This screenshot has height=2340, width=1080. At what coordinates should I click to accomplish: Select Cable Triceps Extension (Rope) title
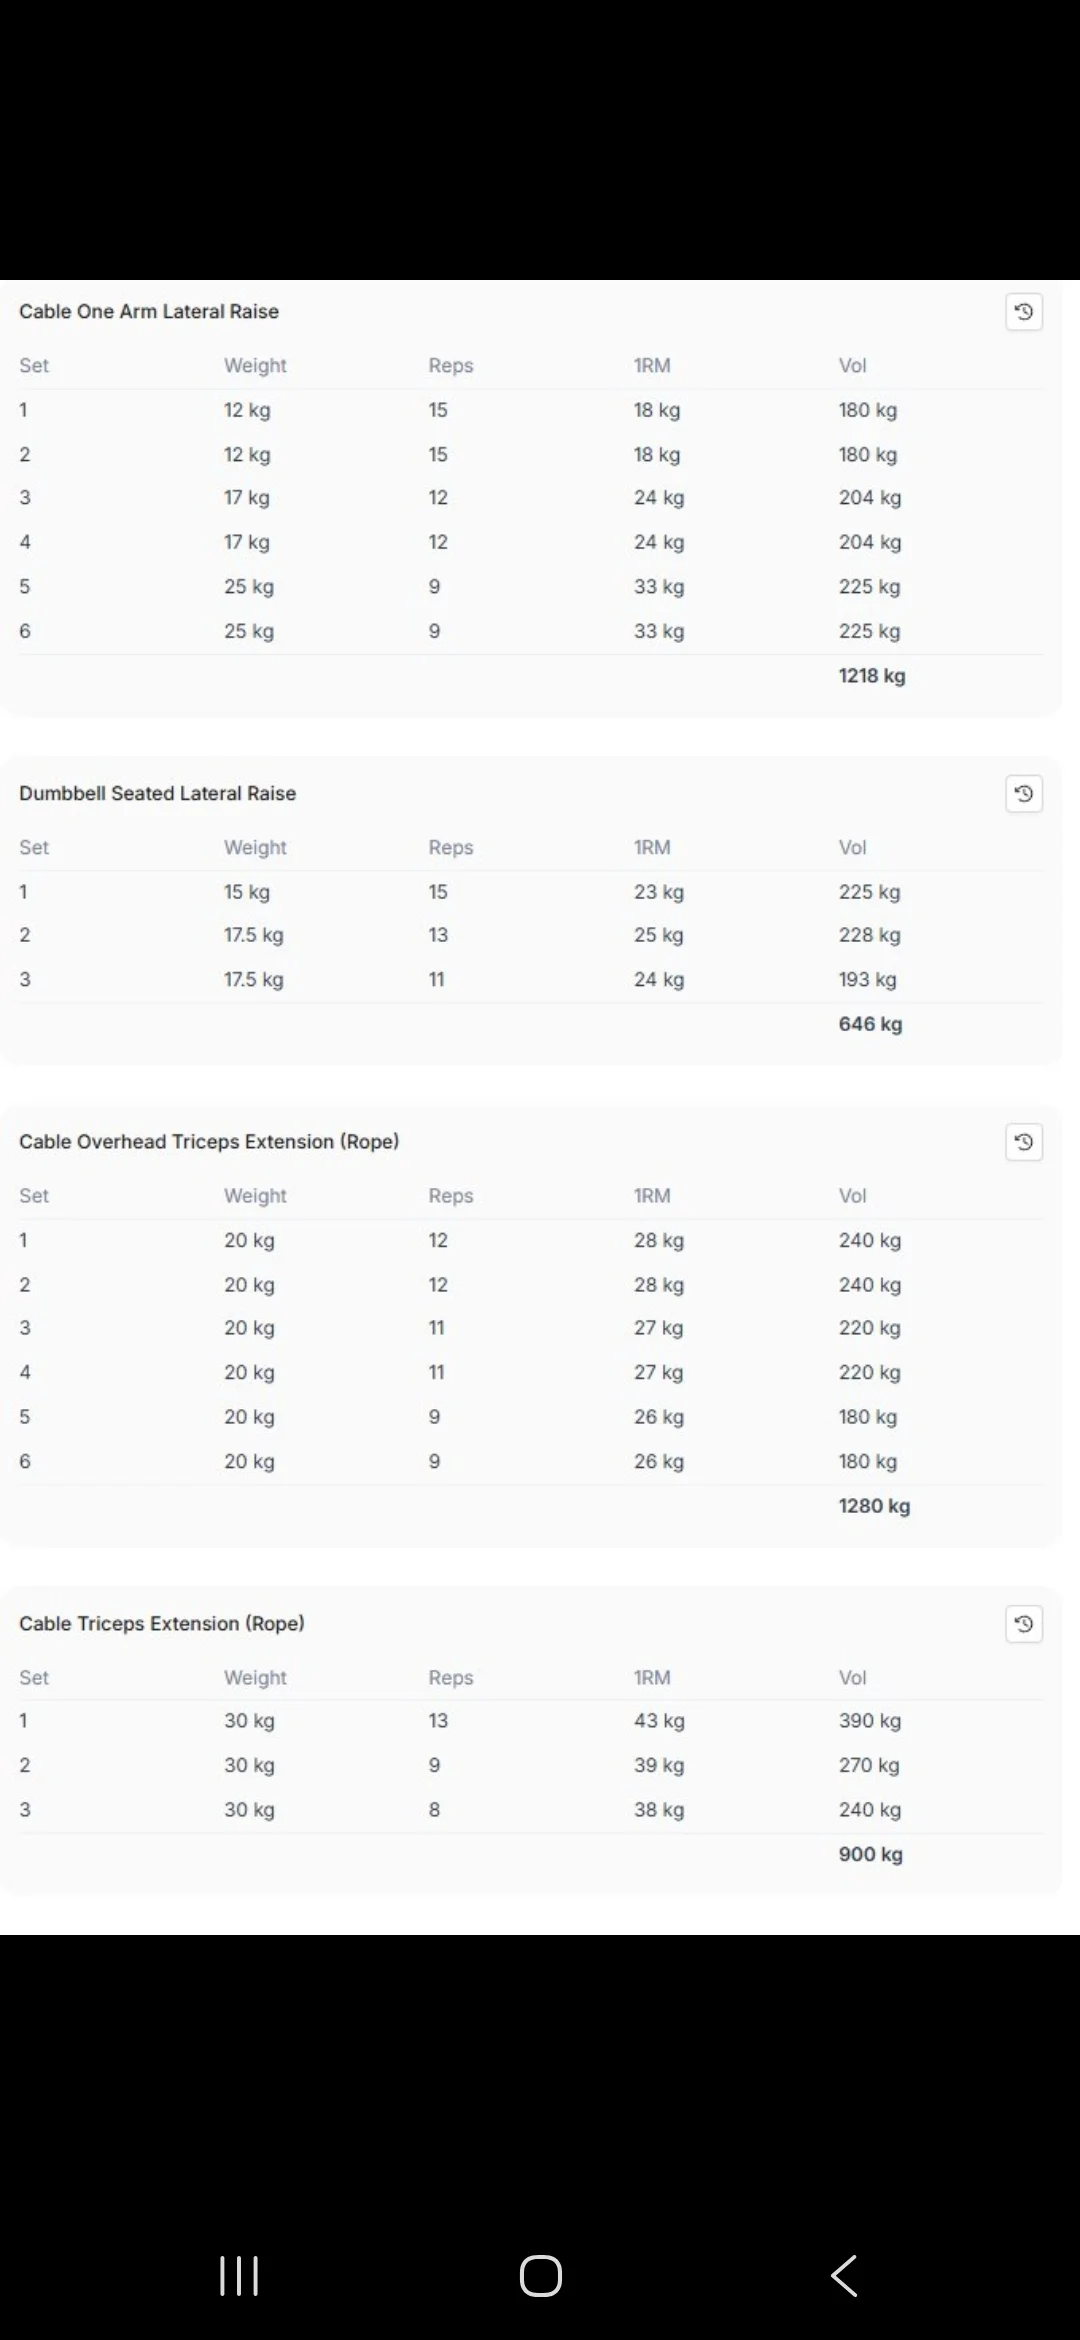(x=162, y=1623)
